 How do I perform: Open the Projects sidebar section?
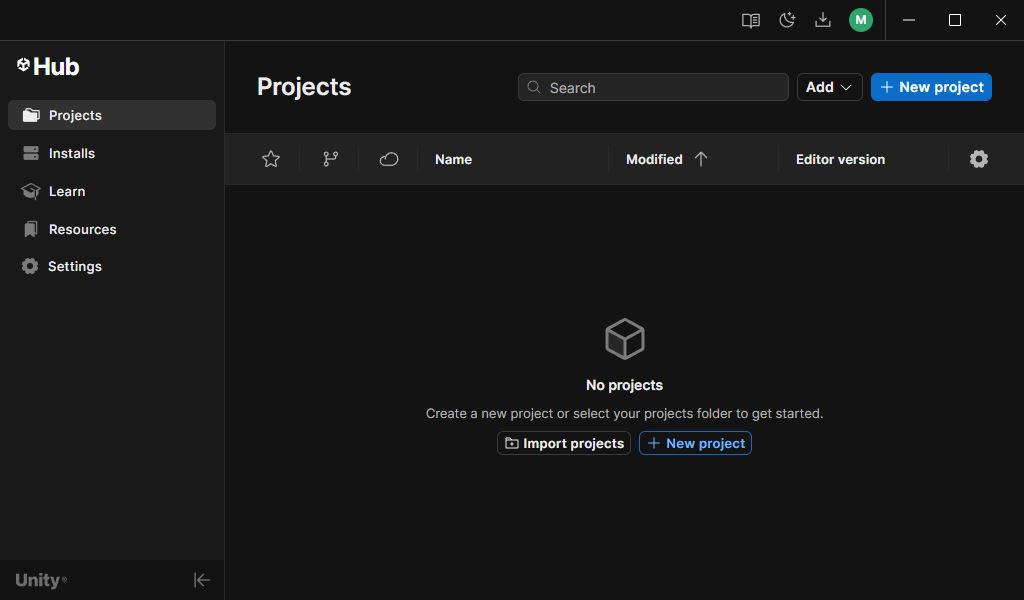coord(112,115)
